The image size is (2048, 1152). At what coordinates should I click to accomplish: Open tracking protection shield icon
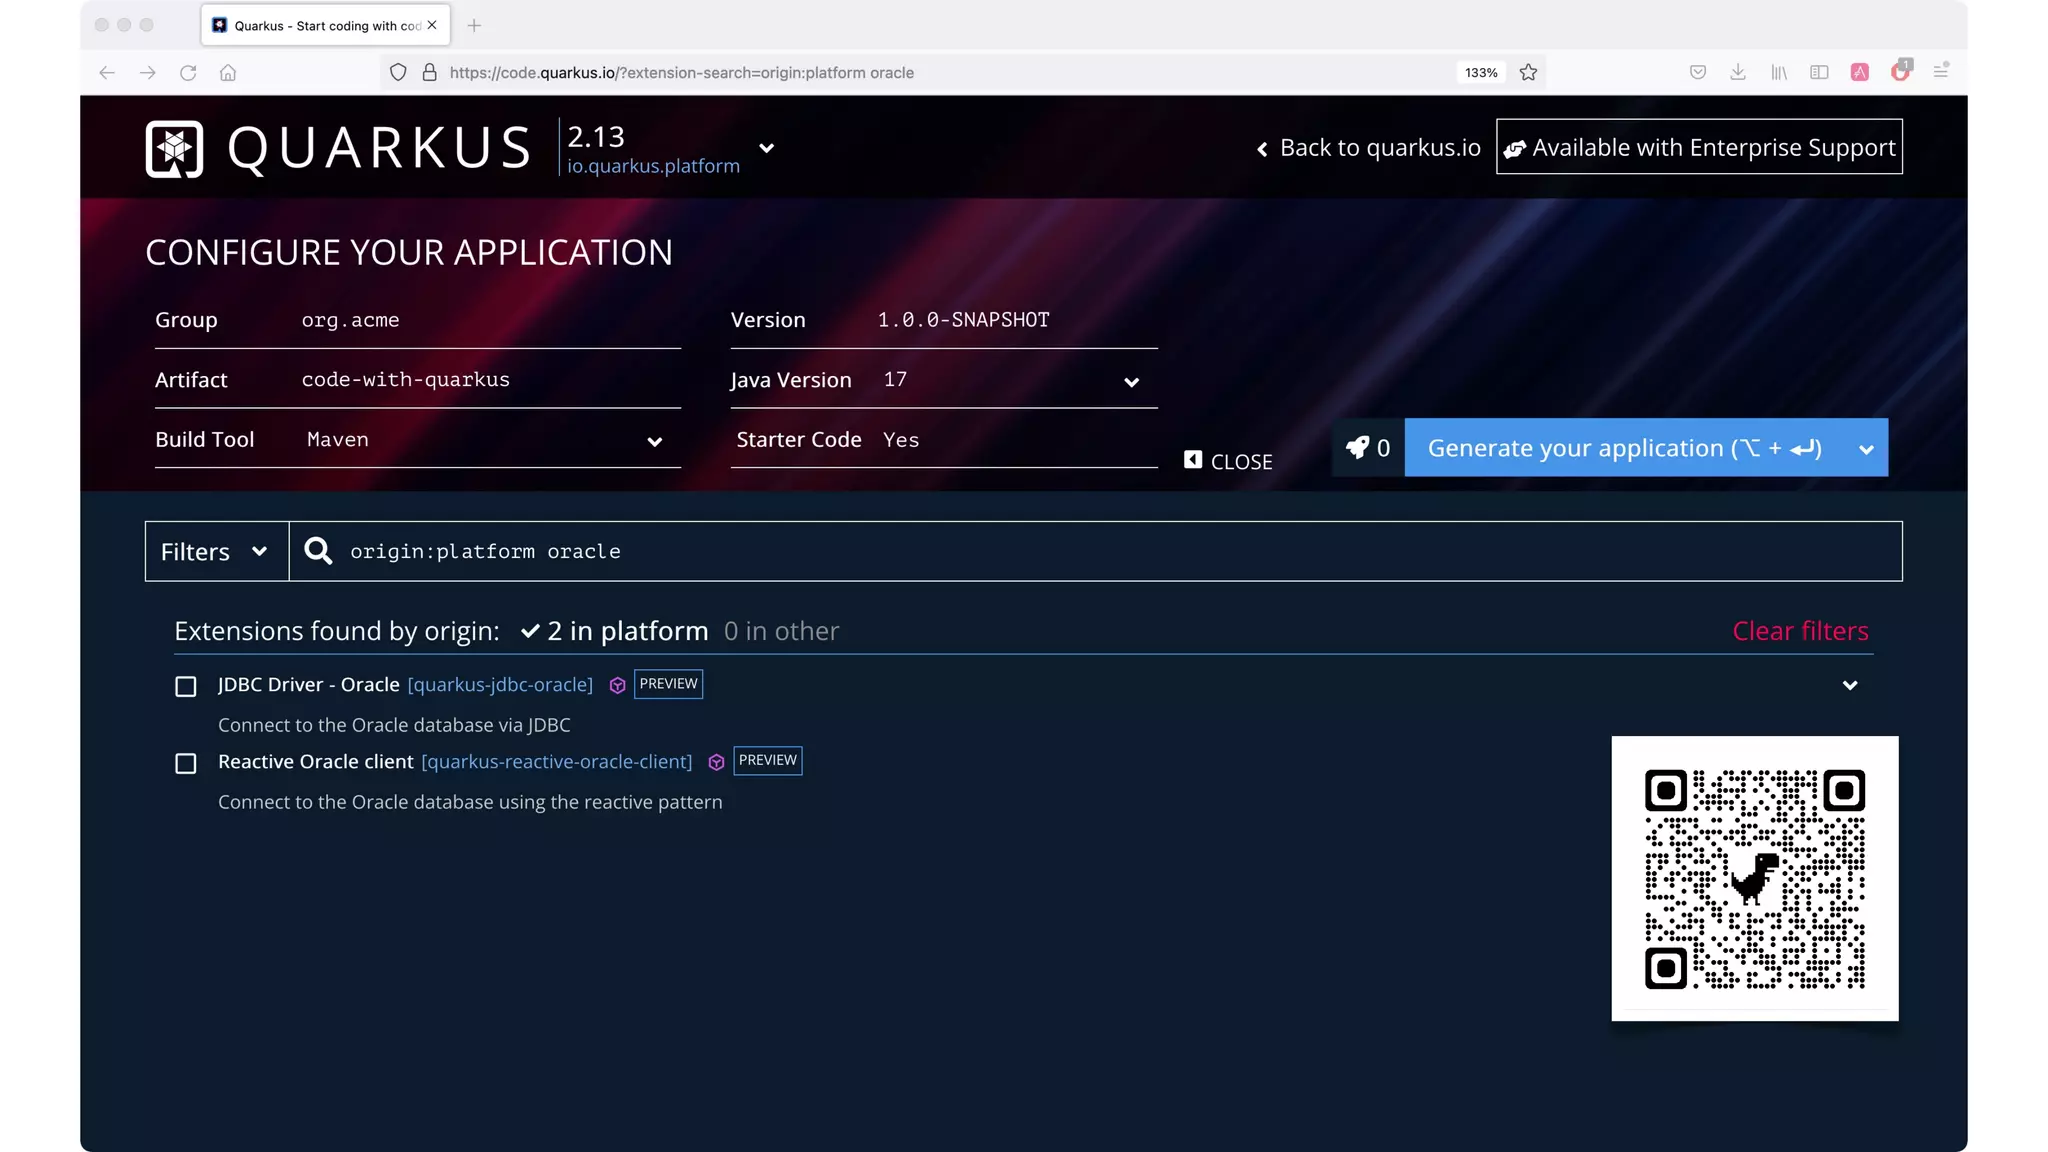[x=398, y=73]
